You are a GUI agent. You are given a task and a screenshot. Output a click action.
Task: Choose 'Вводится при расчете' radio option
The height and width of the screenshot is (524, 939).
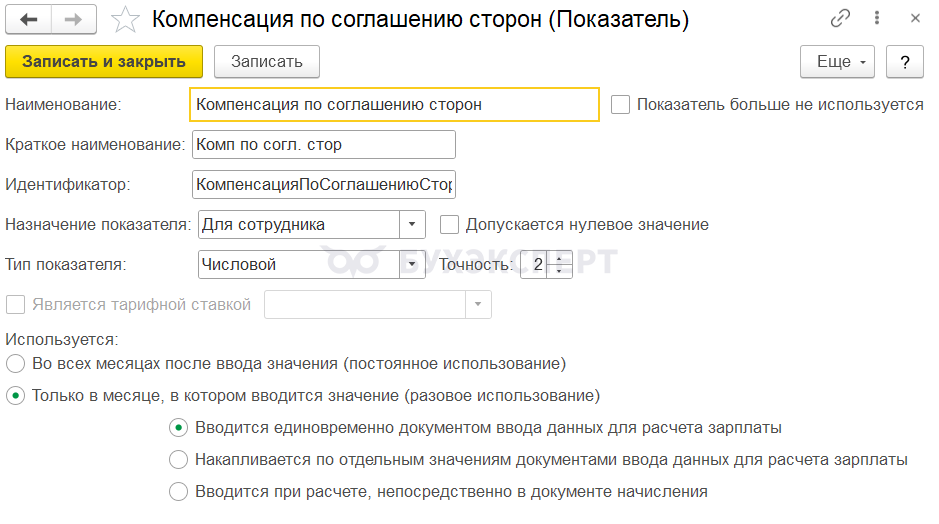178,491
